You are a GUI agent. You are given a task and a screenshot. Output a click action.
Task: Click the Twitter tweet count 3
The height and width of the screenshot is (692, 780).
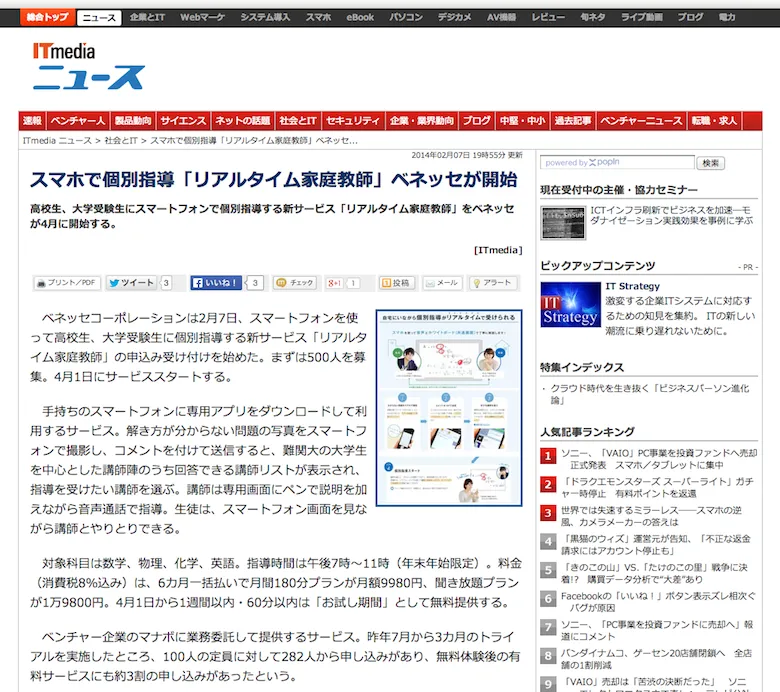coord(166,283)
